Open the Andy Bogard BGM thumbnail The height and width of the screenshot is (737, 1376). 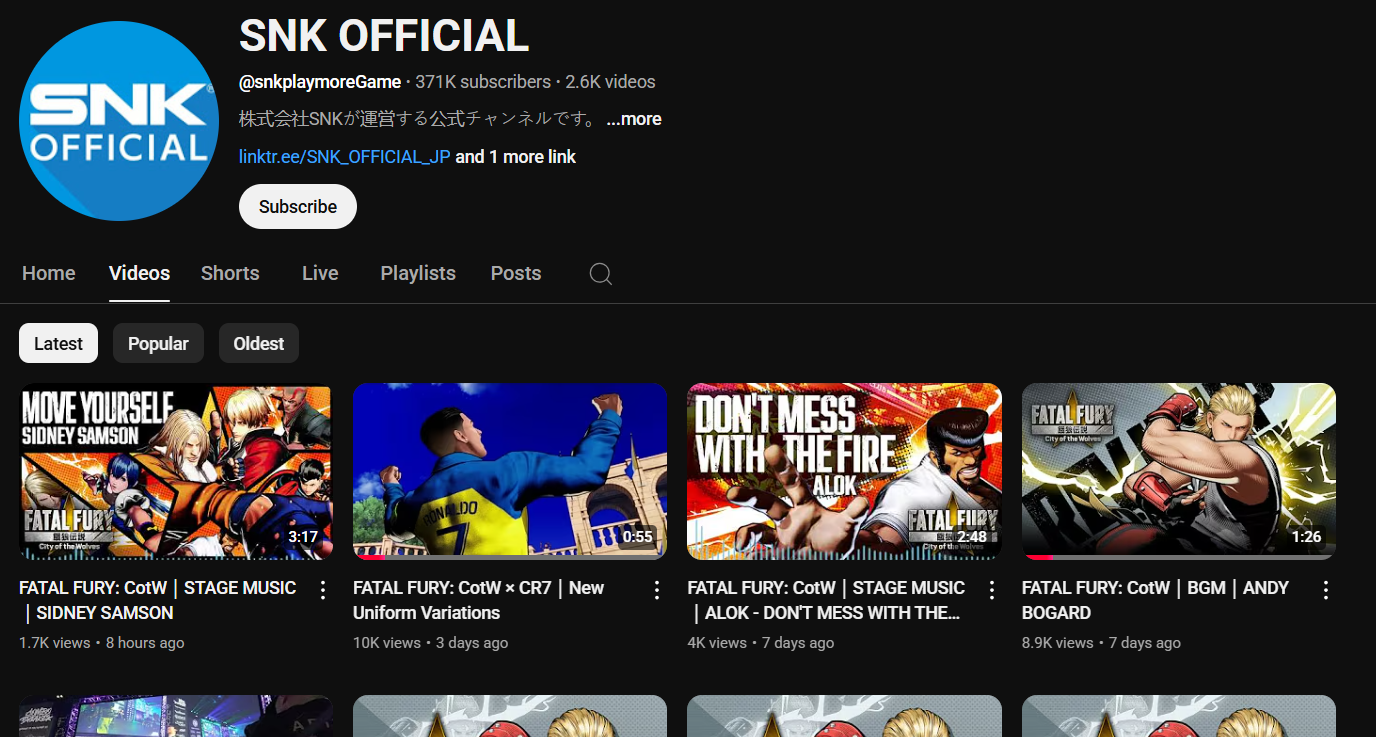1179,471
